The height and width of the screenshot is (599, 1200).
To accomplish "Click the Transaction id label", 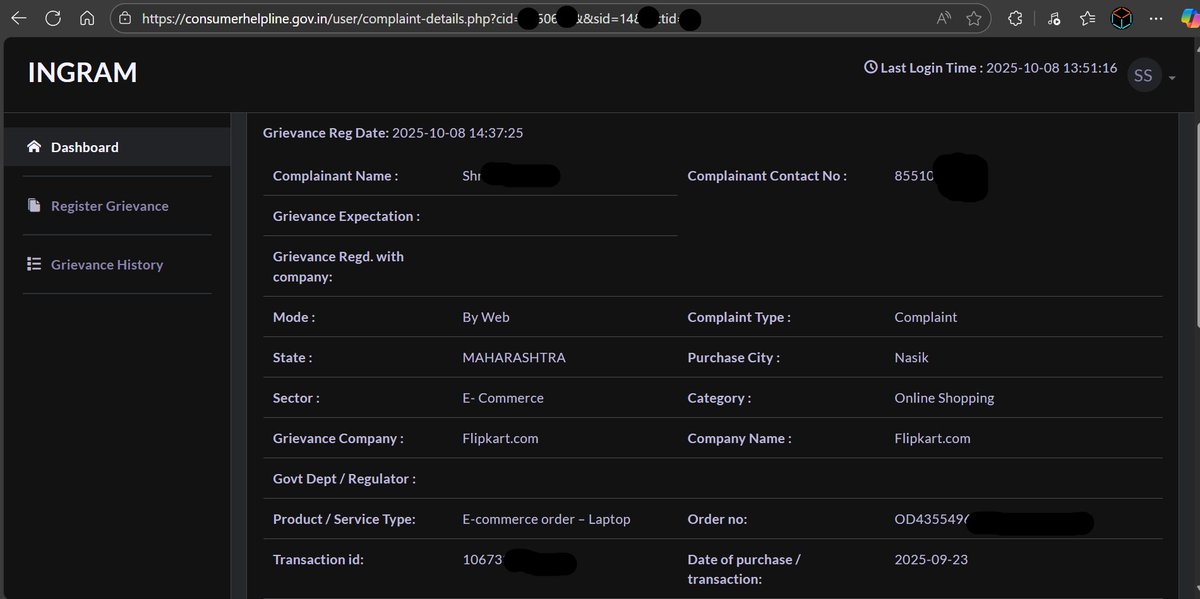I will pyautogui.click(x=318, y=560).
